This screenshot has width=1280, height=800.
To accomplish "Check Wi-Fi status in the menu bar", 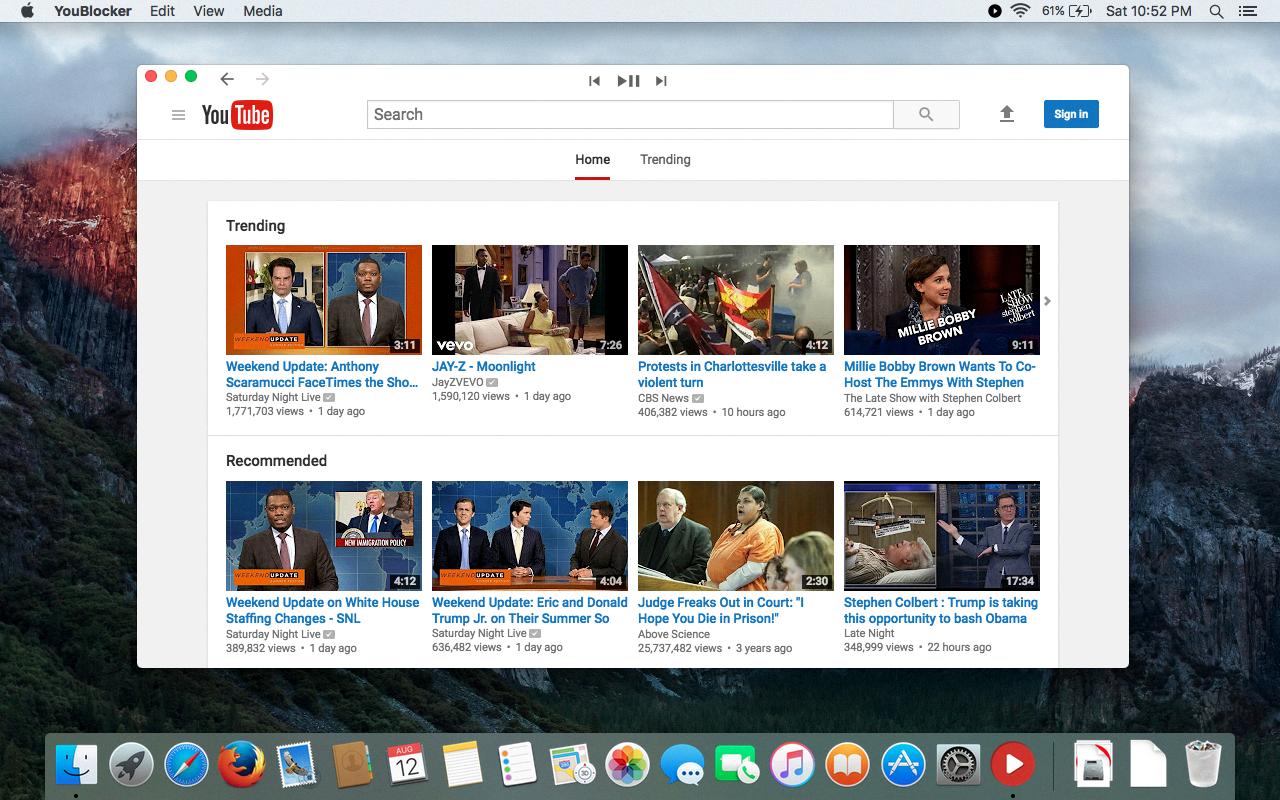I will [1021, 11].
